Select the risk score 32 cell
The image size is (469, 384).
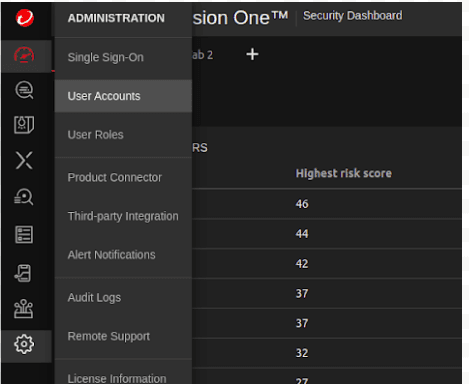click(x=302, y=353)
